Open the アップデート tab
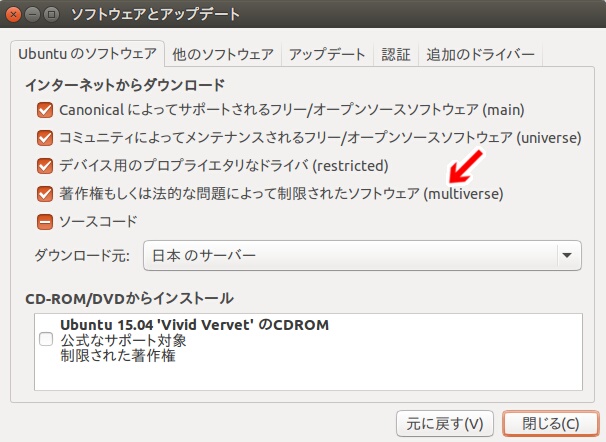Viewport: 606px width, 442px height. (x=327, y=54)
